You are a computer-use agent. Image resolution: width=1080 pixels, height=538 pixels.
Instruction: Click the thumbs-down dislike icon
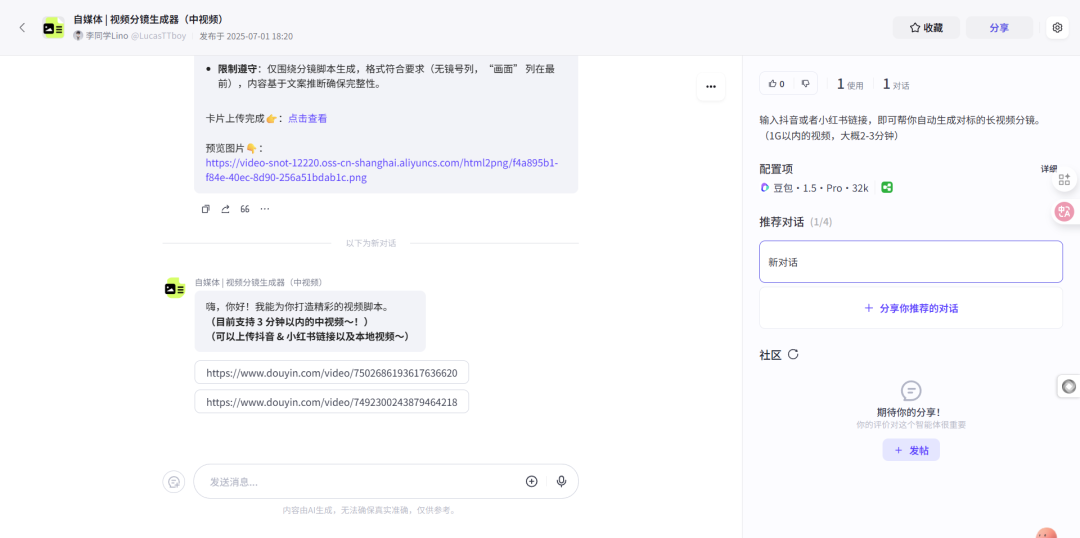(804, 84)
